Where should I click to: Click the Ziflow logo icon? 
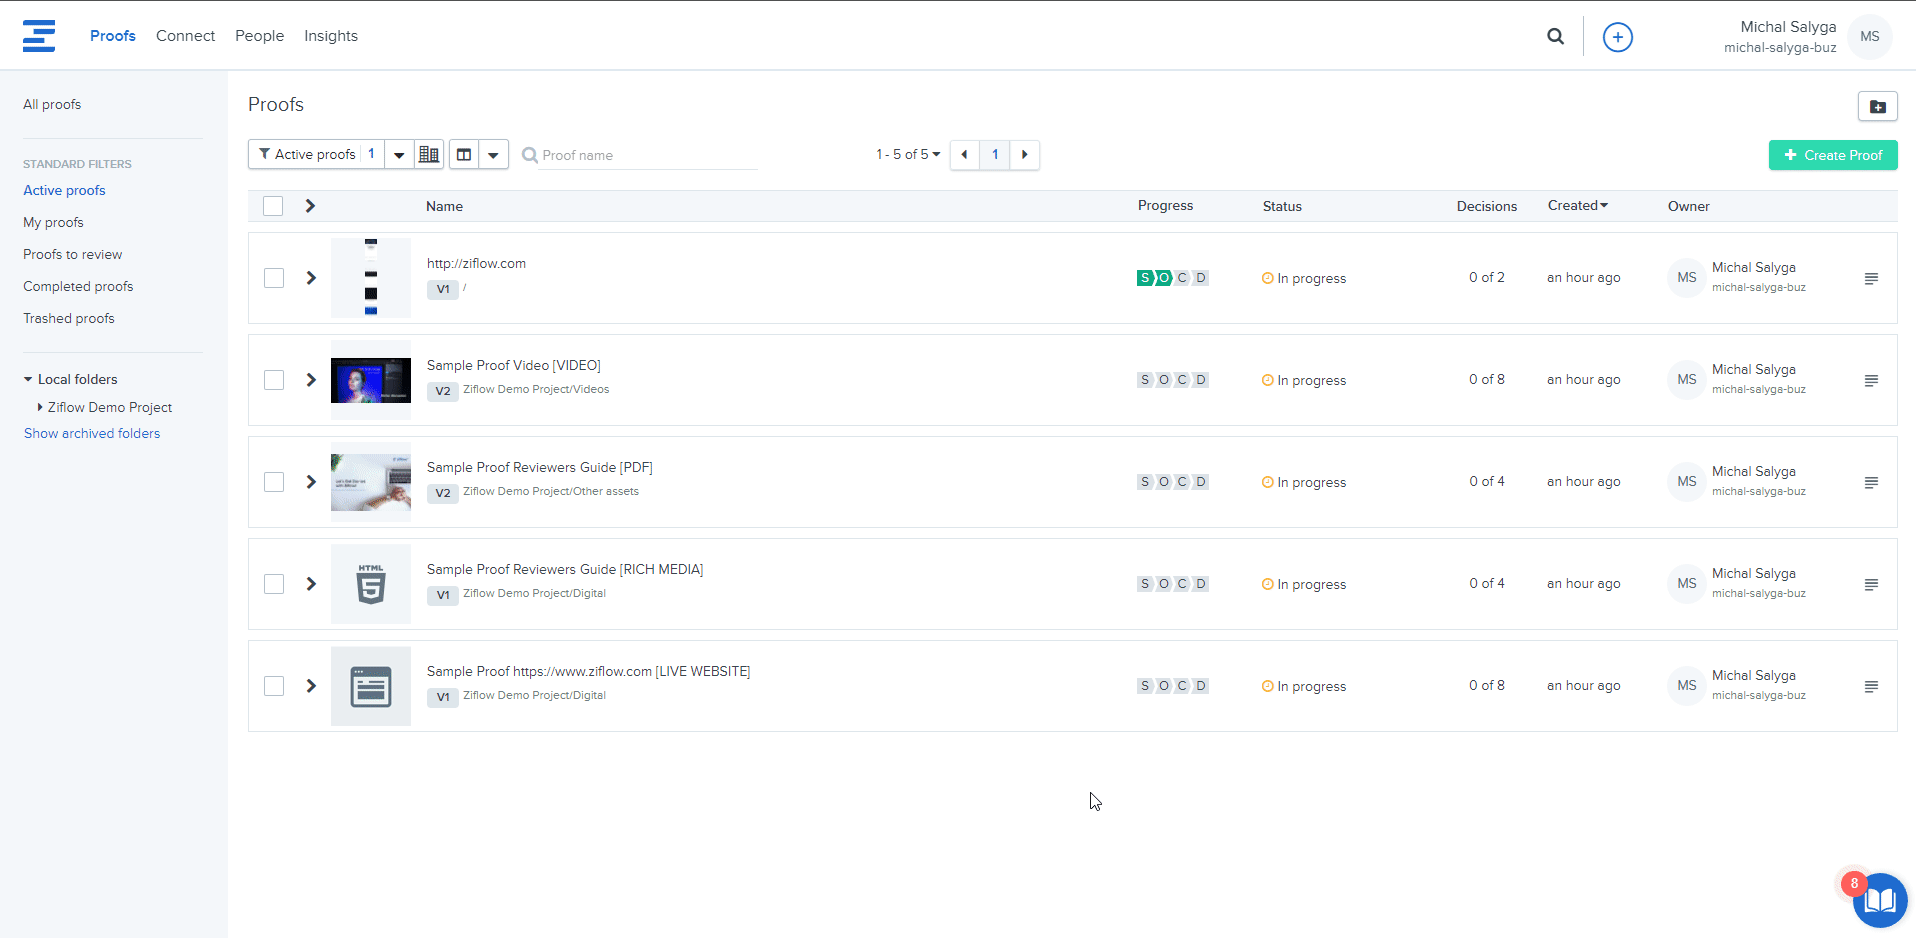(39, 36)
